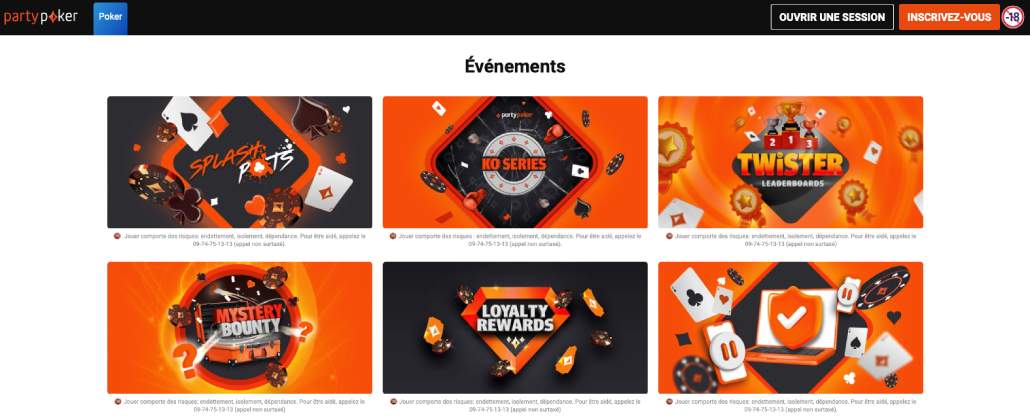Click warning icon under shield banner
This screenshot has height=420, width=1030.
point(669,401)
